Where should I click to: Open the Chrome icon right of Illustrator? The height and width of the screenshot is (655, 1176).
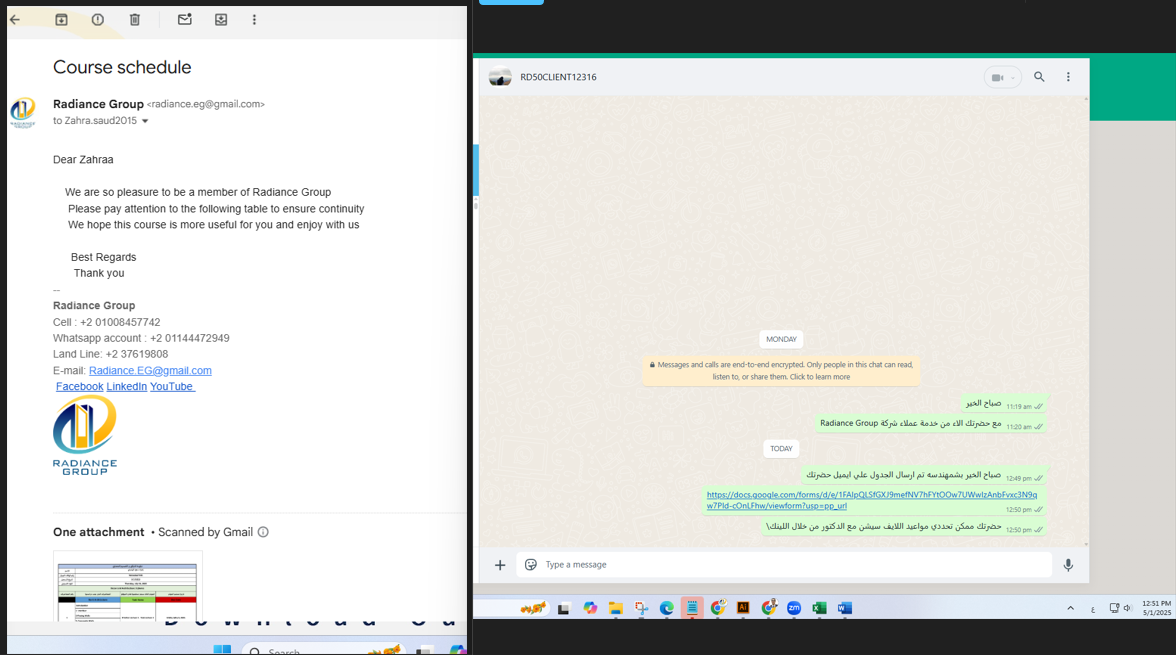click(x=769, y=608)
